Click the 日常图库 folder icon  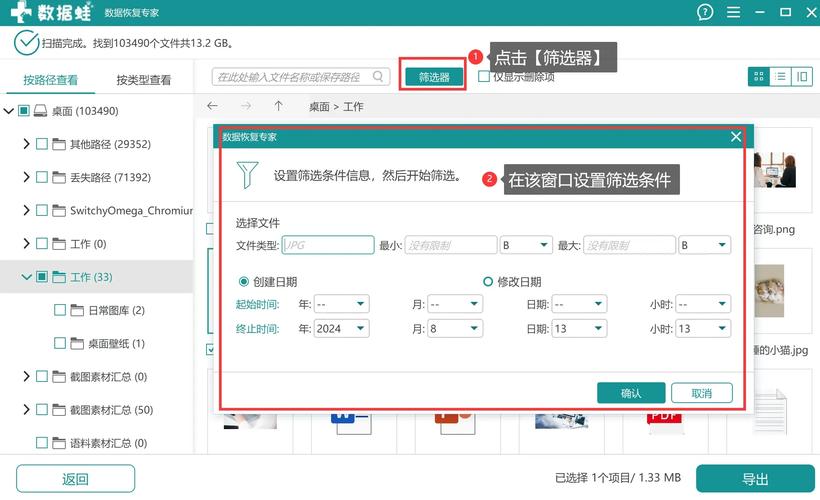click(77, 310)
